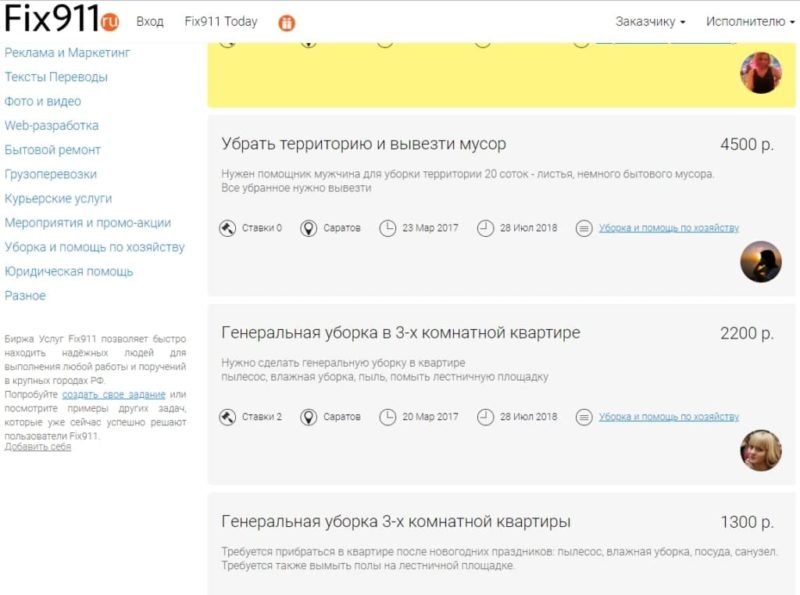Click the создать свое задание link
This screenshot has width=800, height=595.
[x=113, y=395]
